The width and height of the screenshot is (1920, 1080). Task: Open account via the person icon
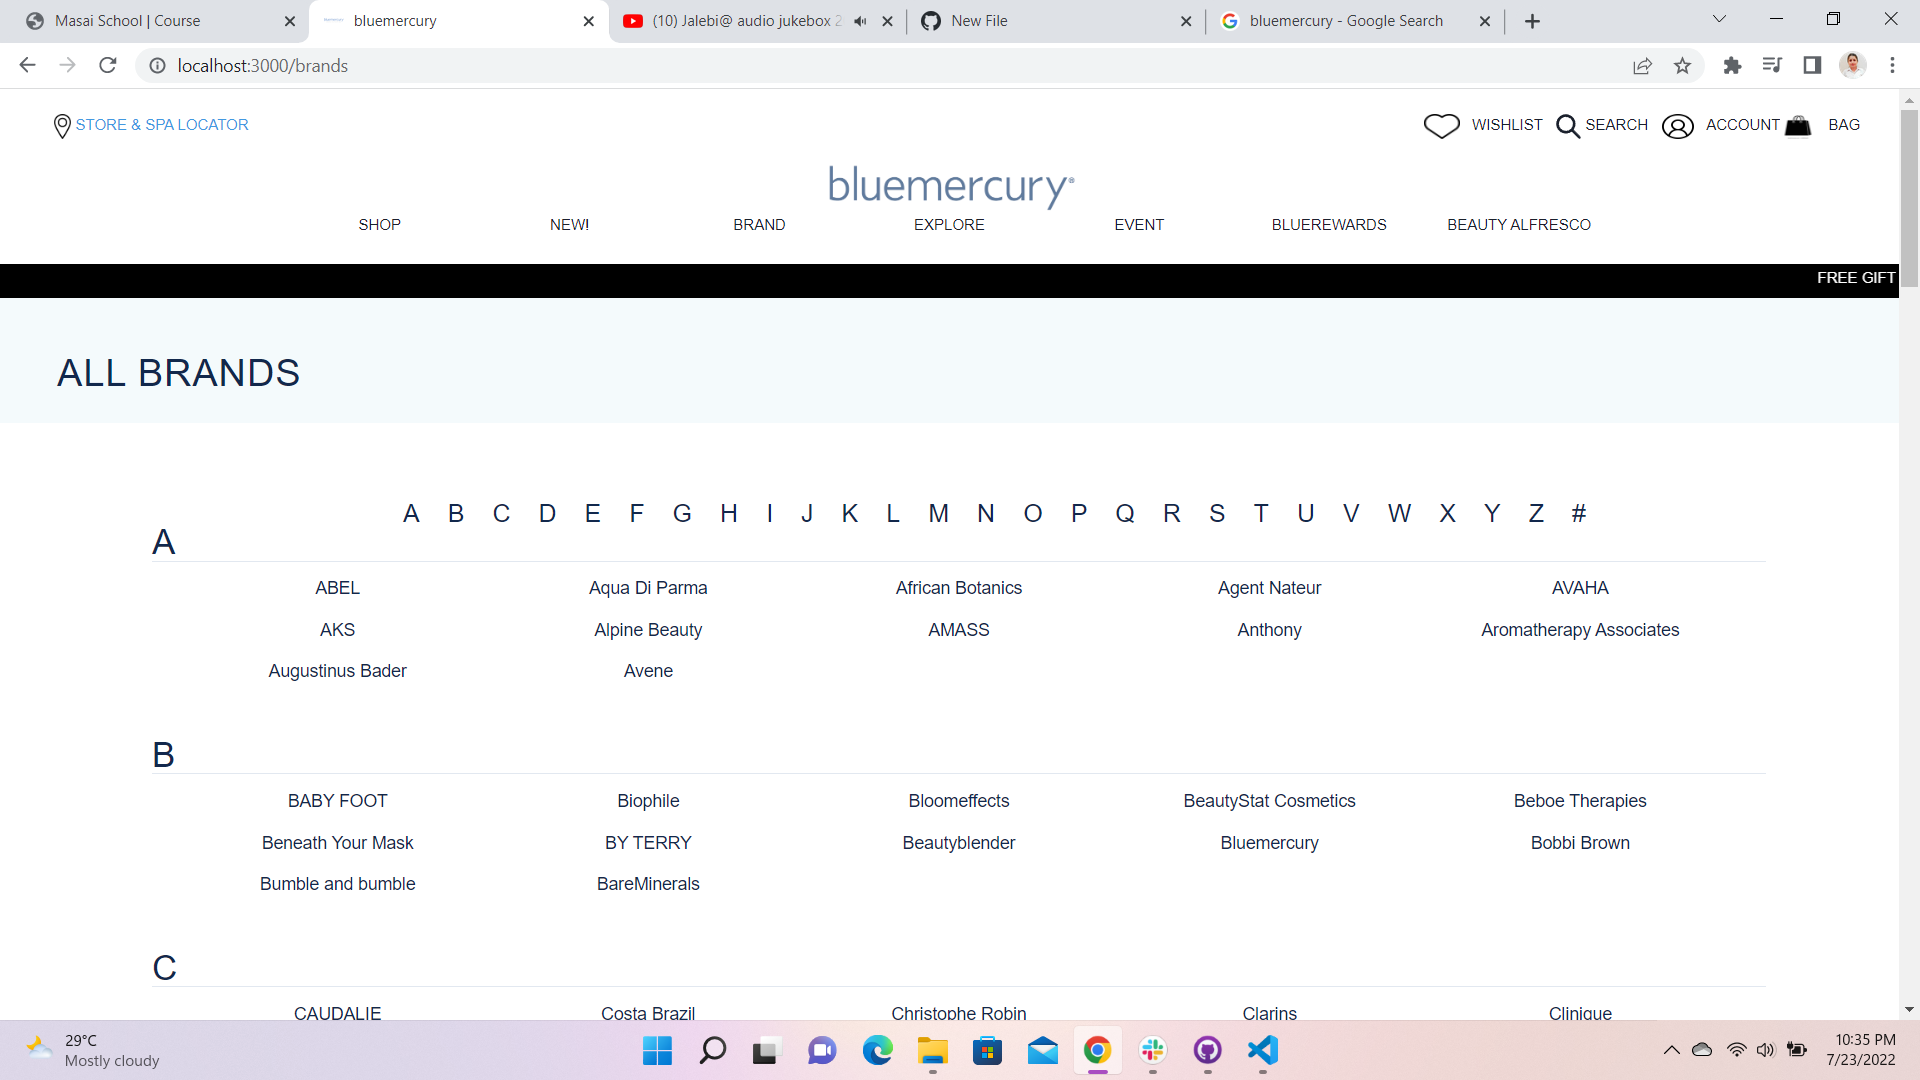(x=1677, y=125)
